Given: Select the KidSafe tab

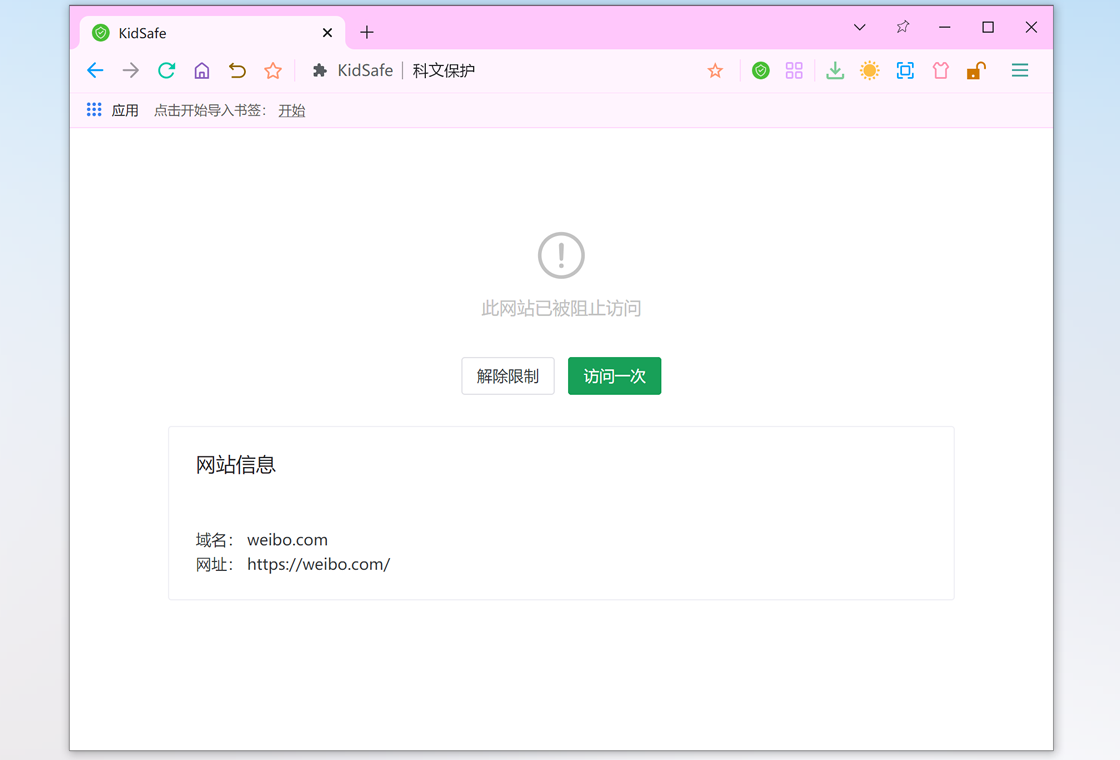Looking at the screenshot, I should 212,33.
